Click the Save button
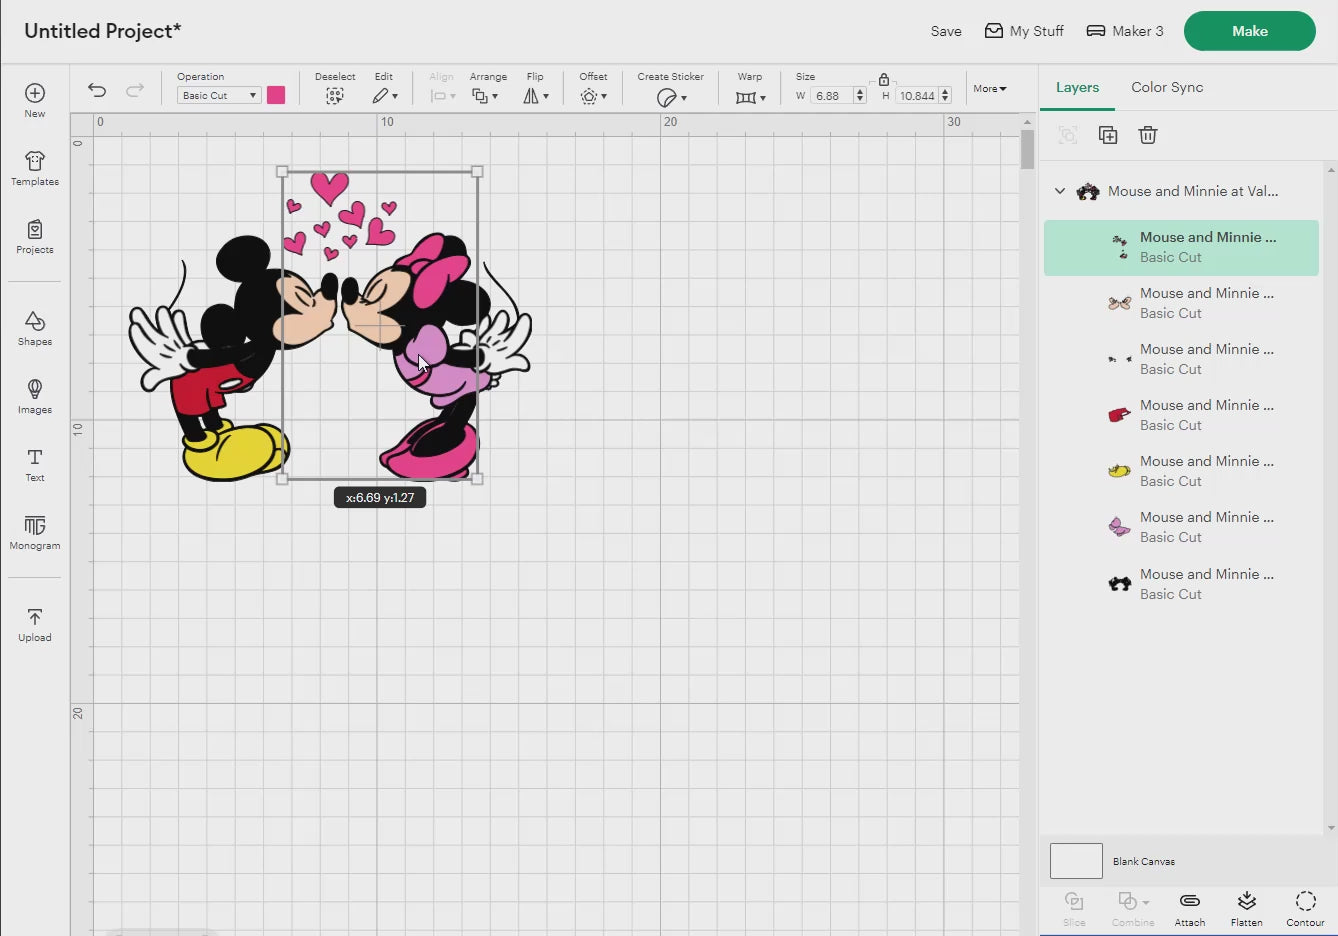Screen dimensions: 1338x936 [x=946, y=31]
